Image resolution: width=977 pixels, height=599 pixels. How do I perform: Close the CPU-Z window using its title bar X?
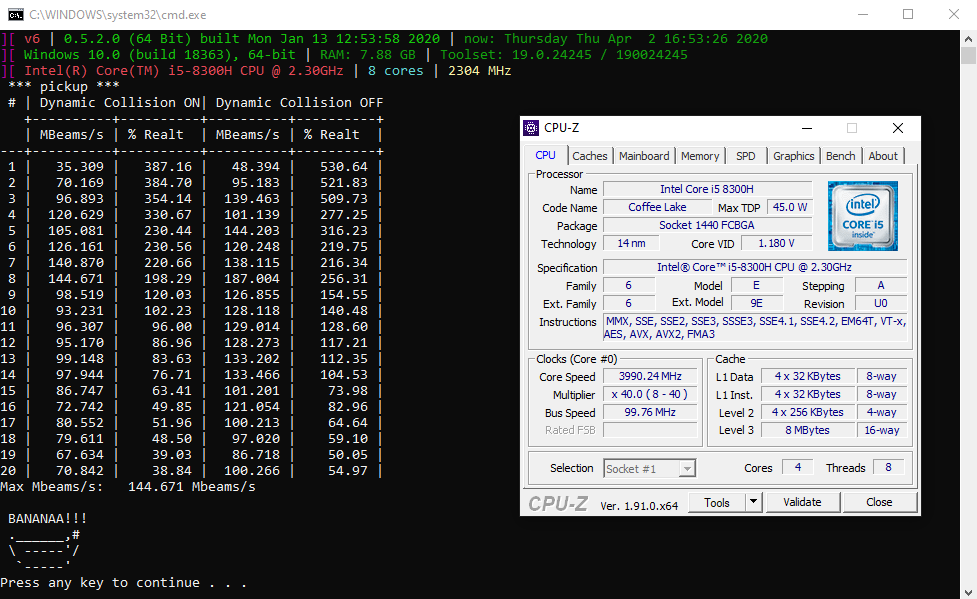897,128
